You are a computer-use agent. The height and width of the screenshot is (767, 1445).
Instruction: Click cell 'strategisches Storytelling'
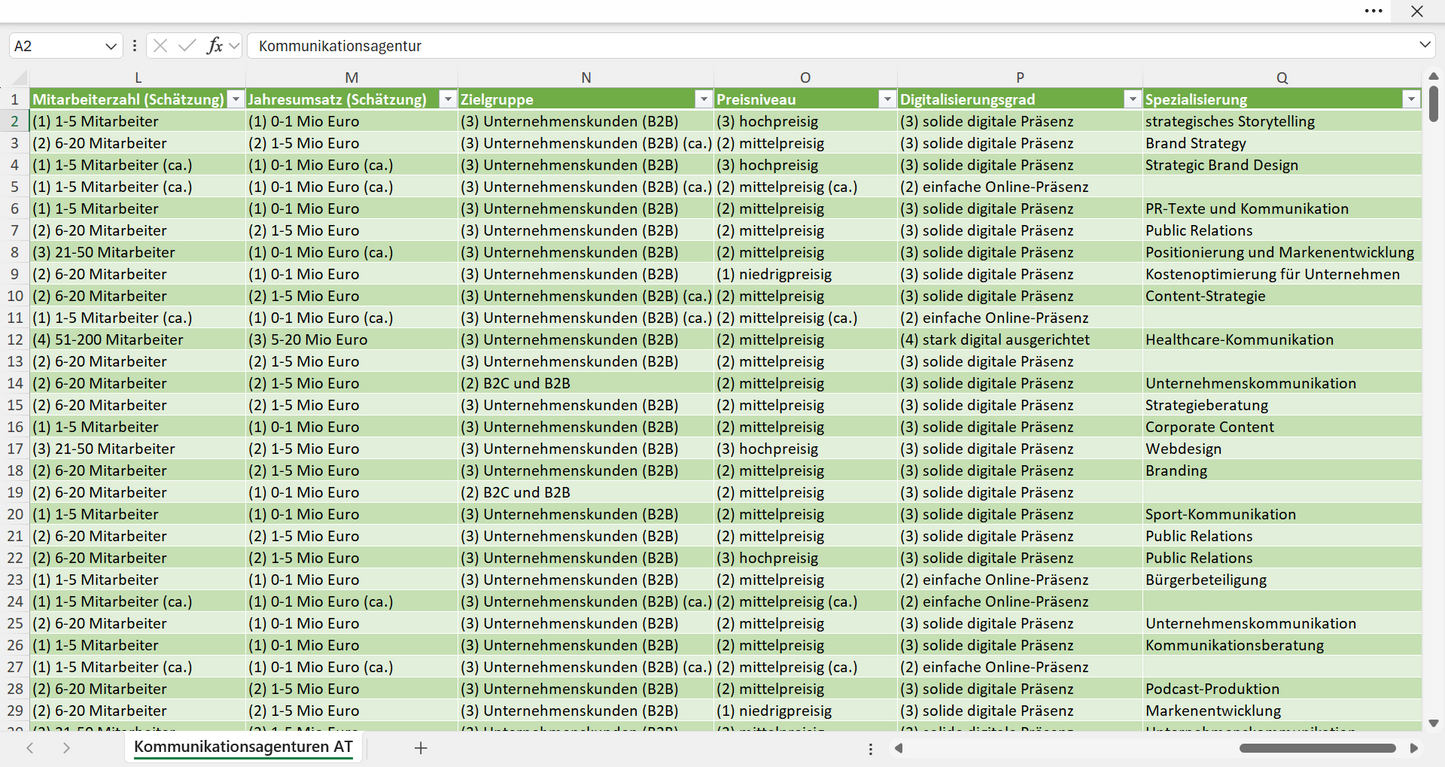1282,121
